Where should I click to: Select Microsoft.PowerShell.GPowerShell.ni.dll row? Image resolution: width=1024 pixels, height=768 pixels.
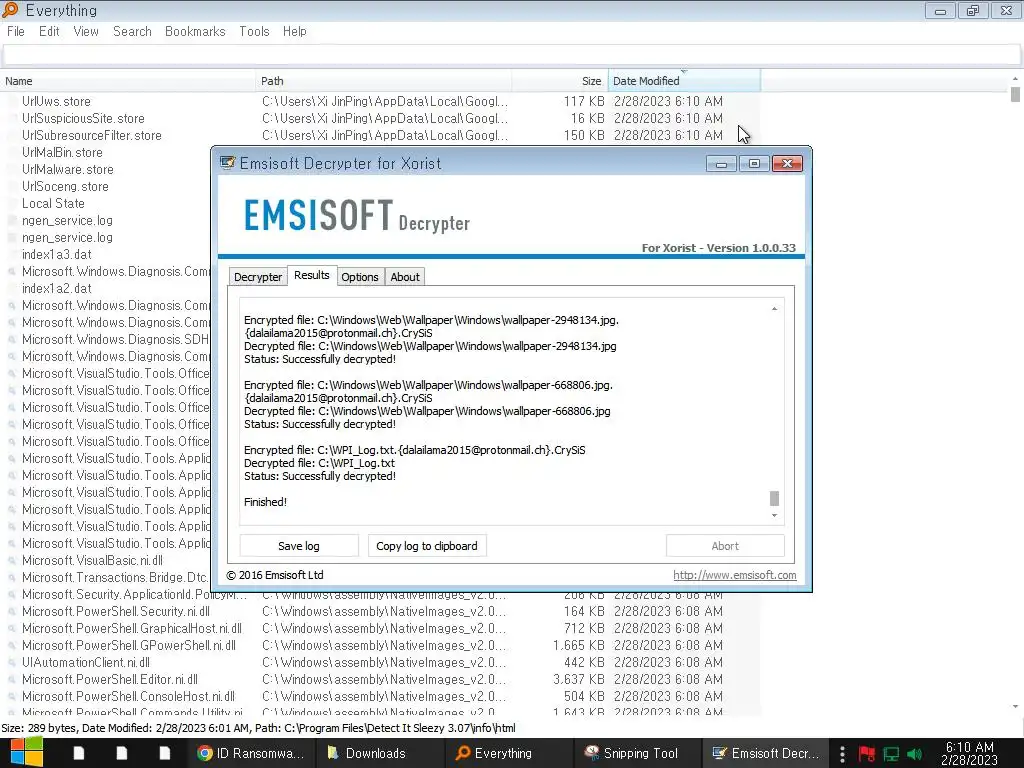click(x=381, y=645)
